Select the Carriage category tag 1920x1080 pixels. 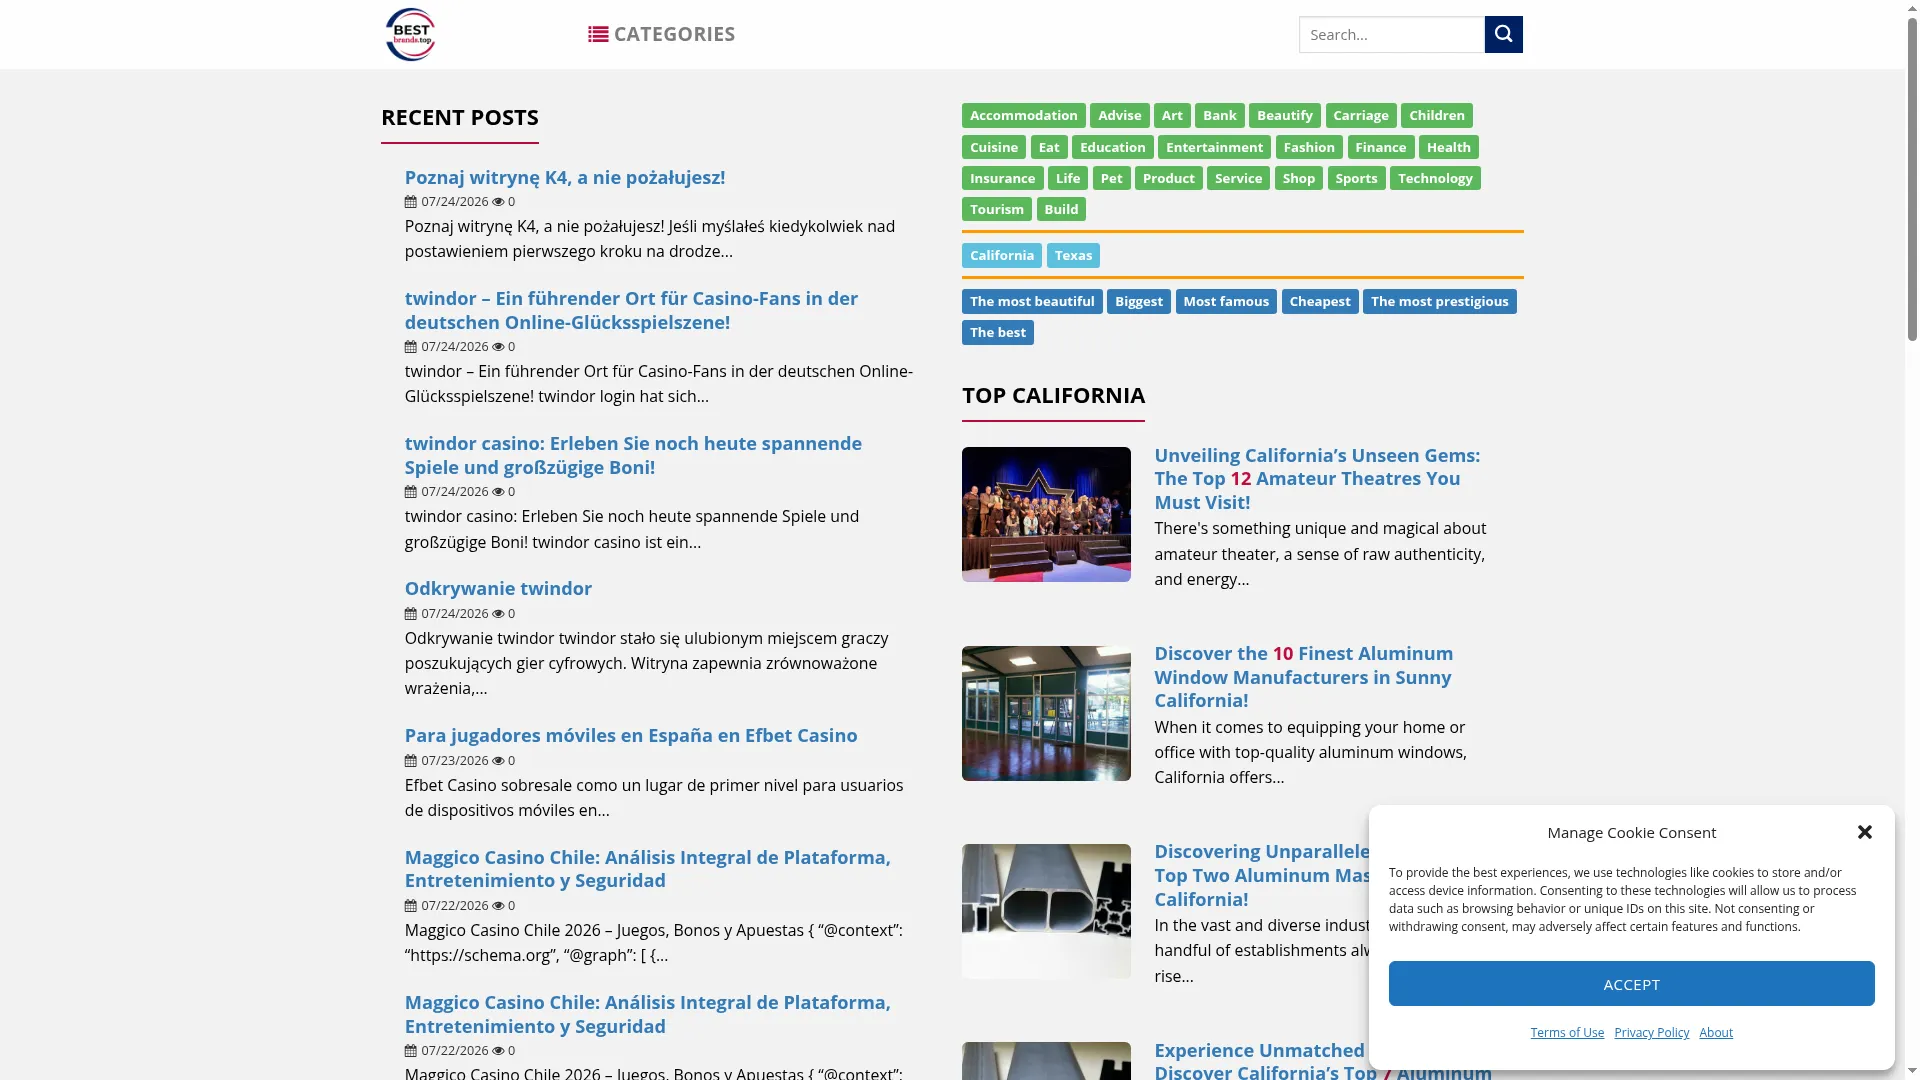pos(1360,116)
